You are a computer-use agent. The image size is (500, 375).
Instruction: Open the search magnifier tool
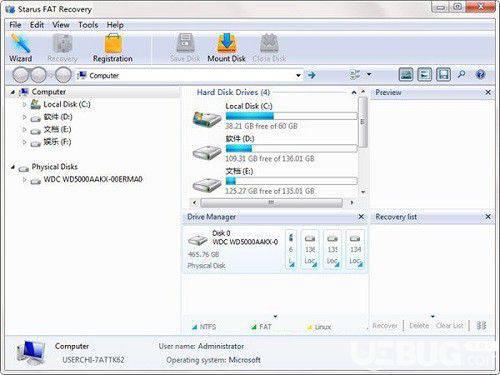click(462, 74)
